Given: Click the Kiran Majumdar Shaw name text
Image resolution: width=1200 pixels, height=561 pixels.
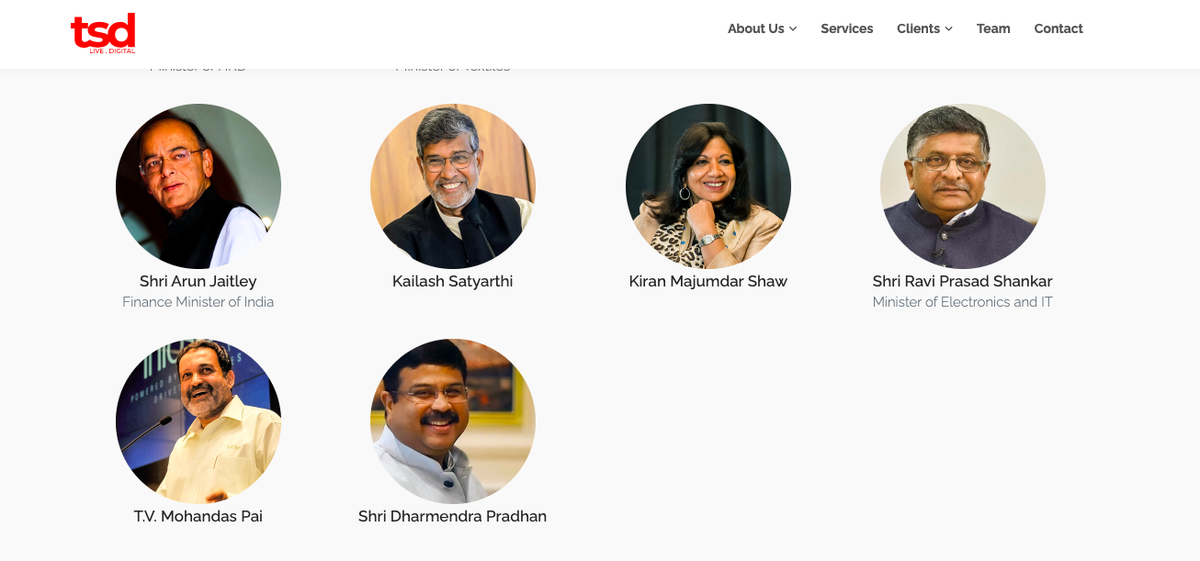Looking at the screenshot, I should (708, 281).
